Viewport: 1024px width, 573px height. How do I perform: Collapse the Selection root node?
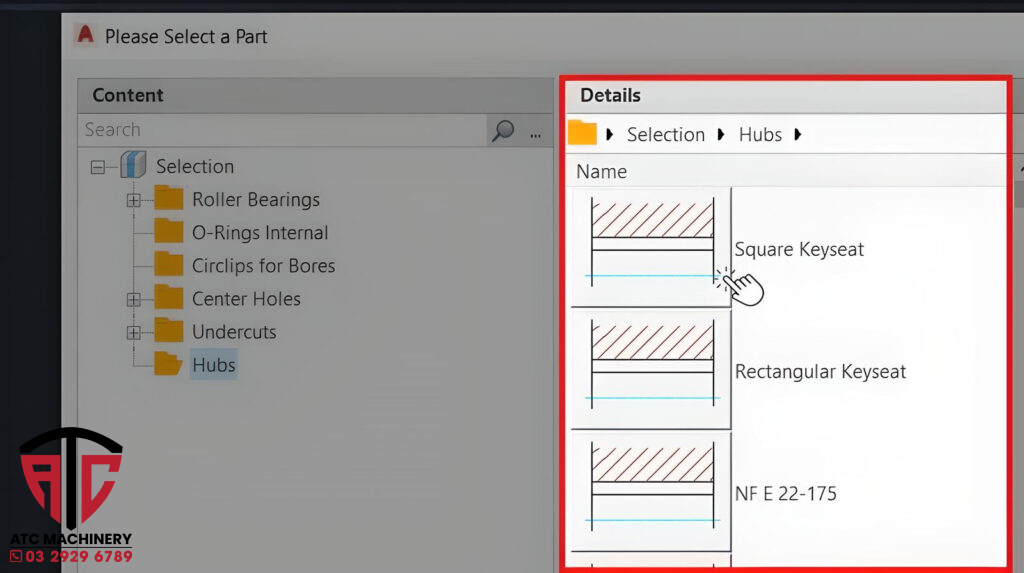click(x=97, y=167)
